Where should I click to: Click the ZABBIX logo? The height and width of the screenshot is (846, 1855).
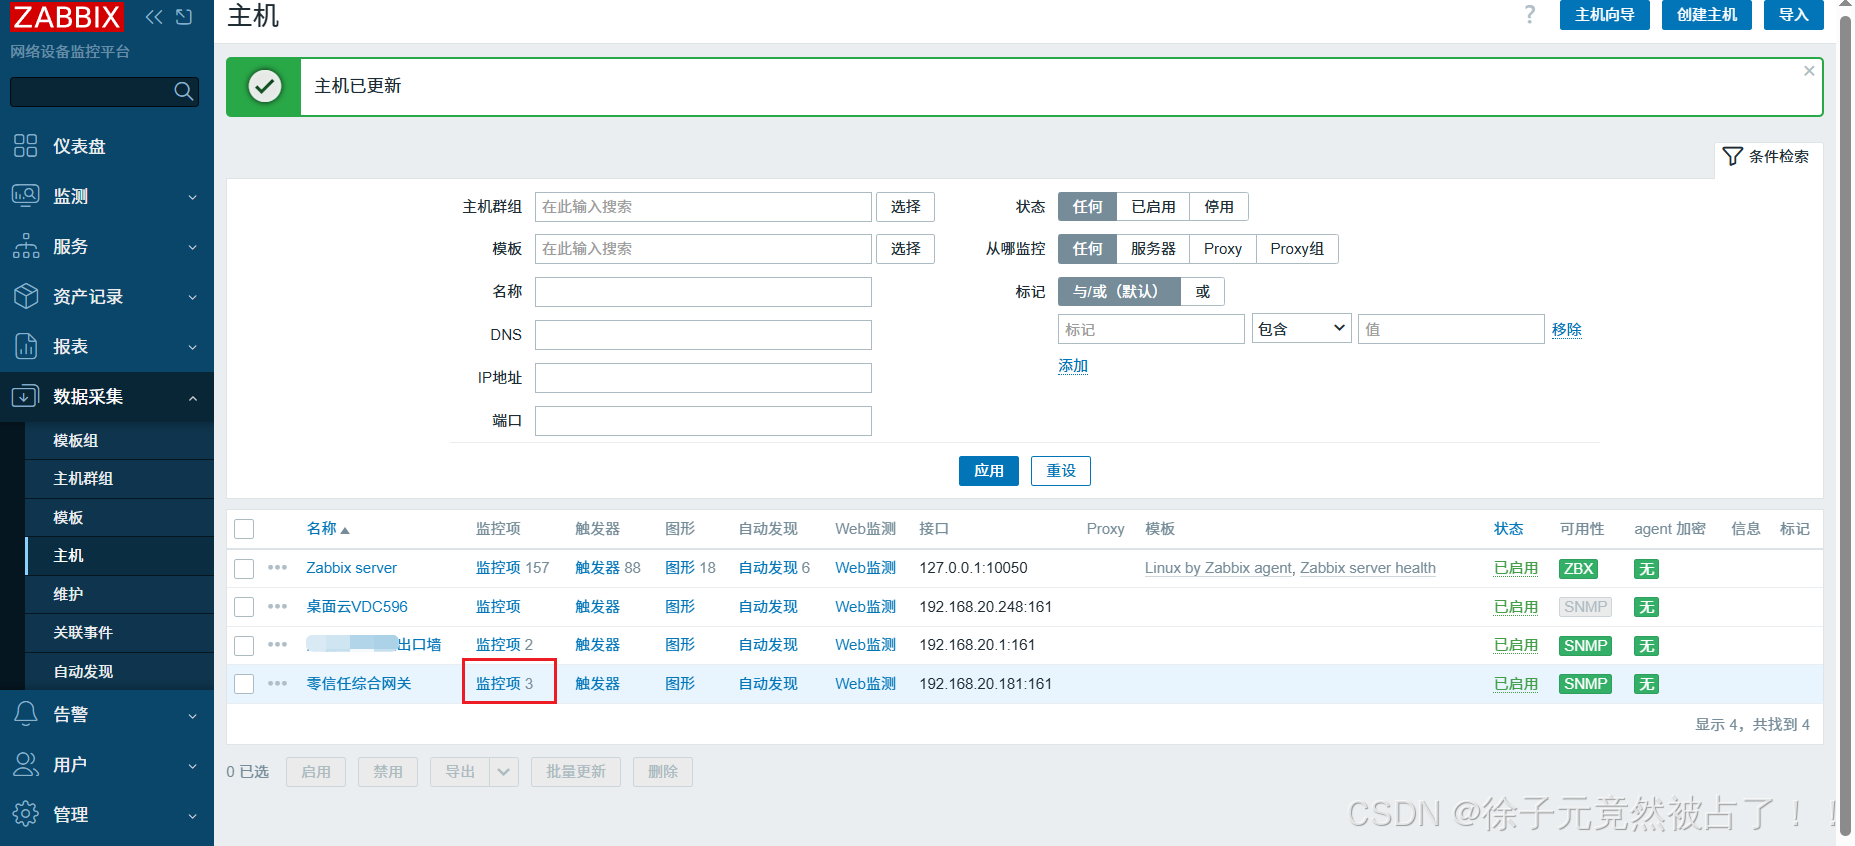pyautogui.click(x=67, y=17)
